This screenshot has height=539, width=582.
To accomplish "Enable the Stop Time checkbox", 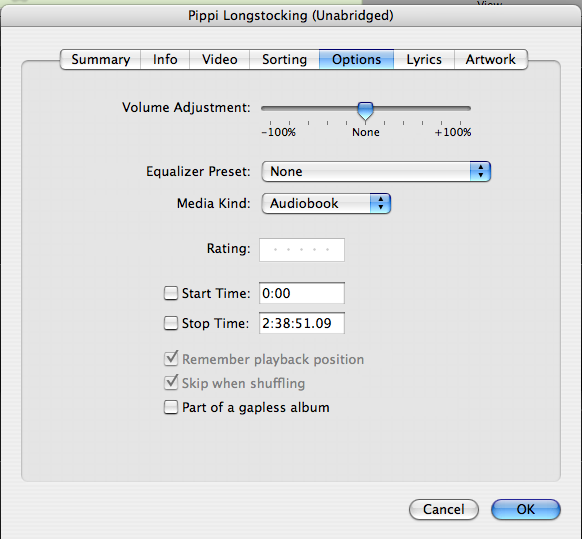I will coord(171,323).
